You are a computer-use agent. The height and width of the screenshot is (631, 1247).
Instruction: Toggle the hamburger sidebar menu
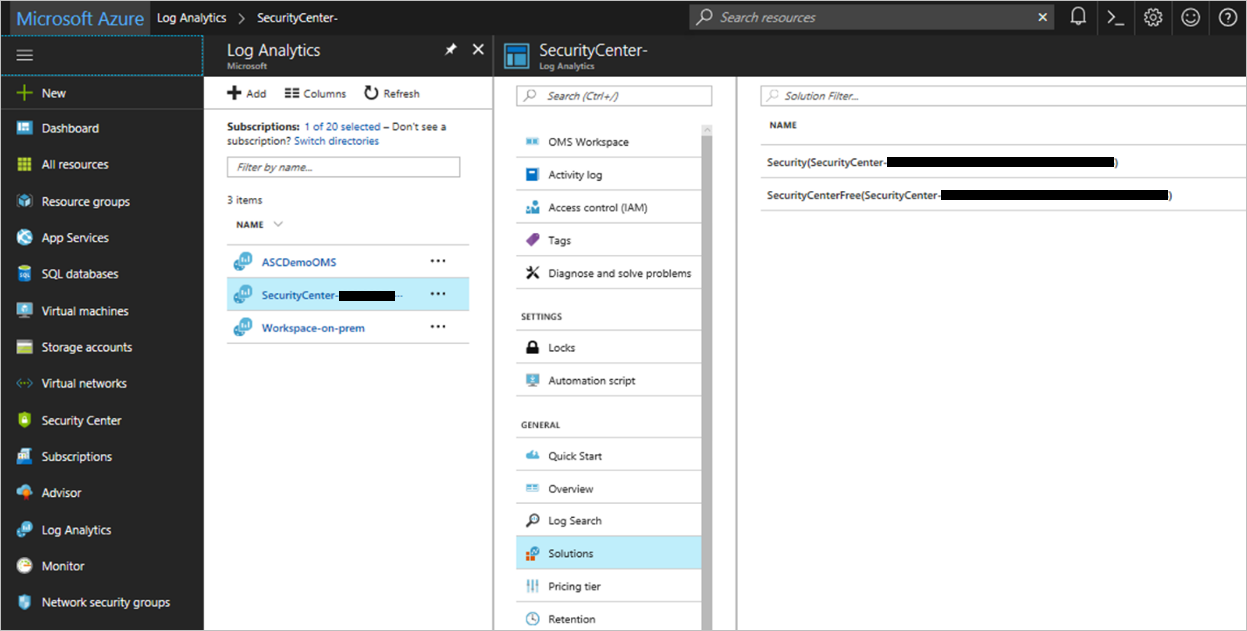click(25, 56)
